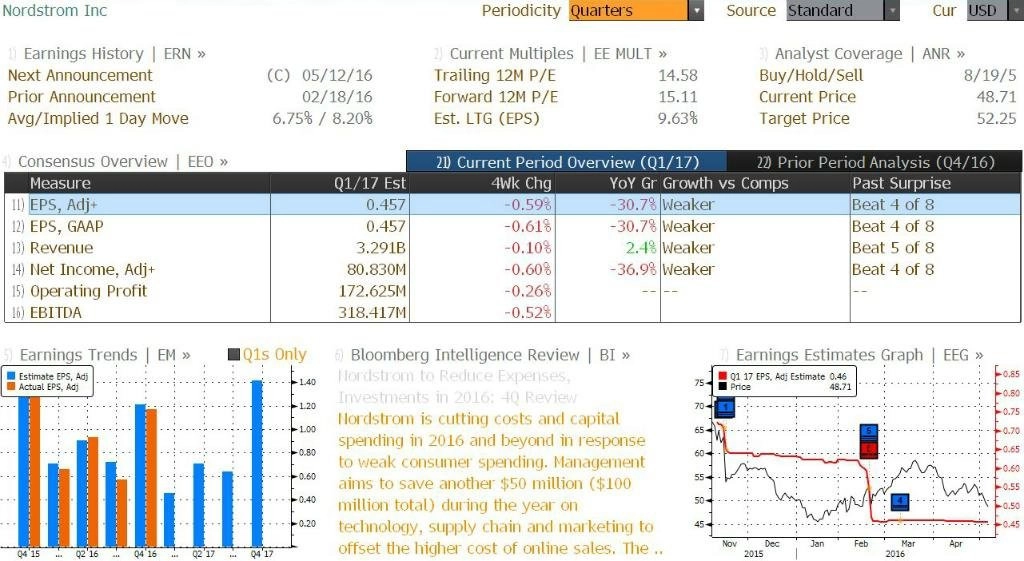Viewport: 1024px width, 561px height.
Task: Click blue Estimate EPS legend square
Action: 11,377
